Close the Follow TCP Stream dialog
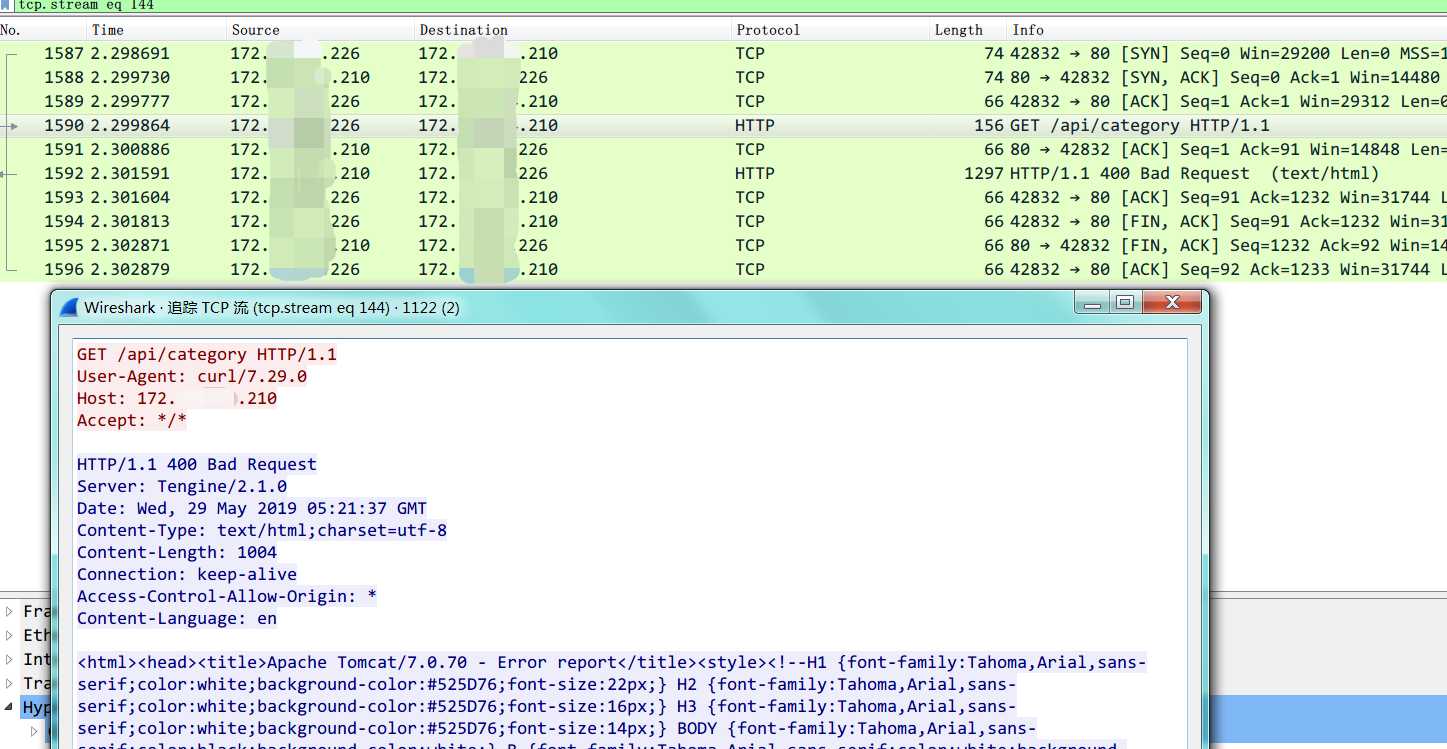The image size is (1447, 749). point(1173,303)
